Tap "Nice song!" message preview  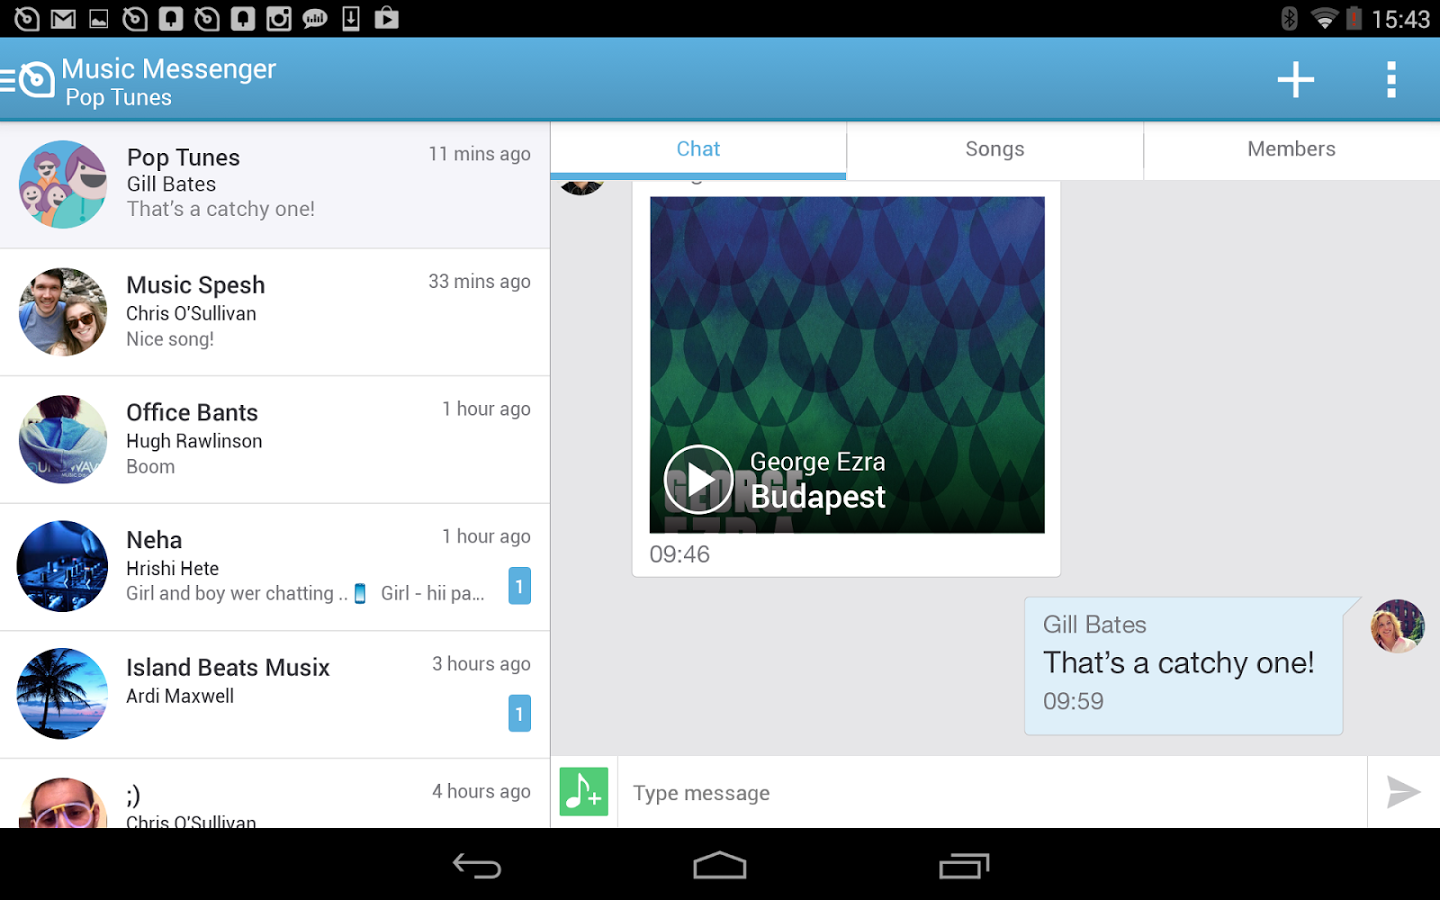[170, 339]
